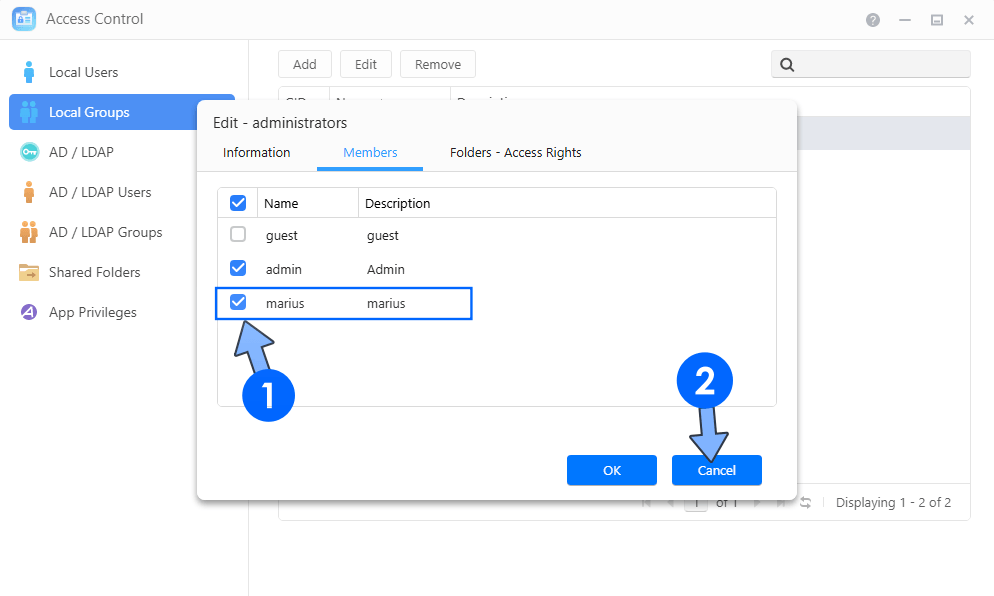The height and width of the screenshot is (596, 994).
Task: Enable the guest user checkbox
Action: 238,235
